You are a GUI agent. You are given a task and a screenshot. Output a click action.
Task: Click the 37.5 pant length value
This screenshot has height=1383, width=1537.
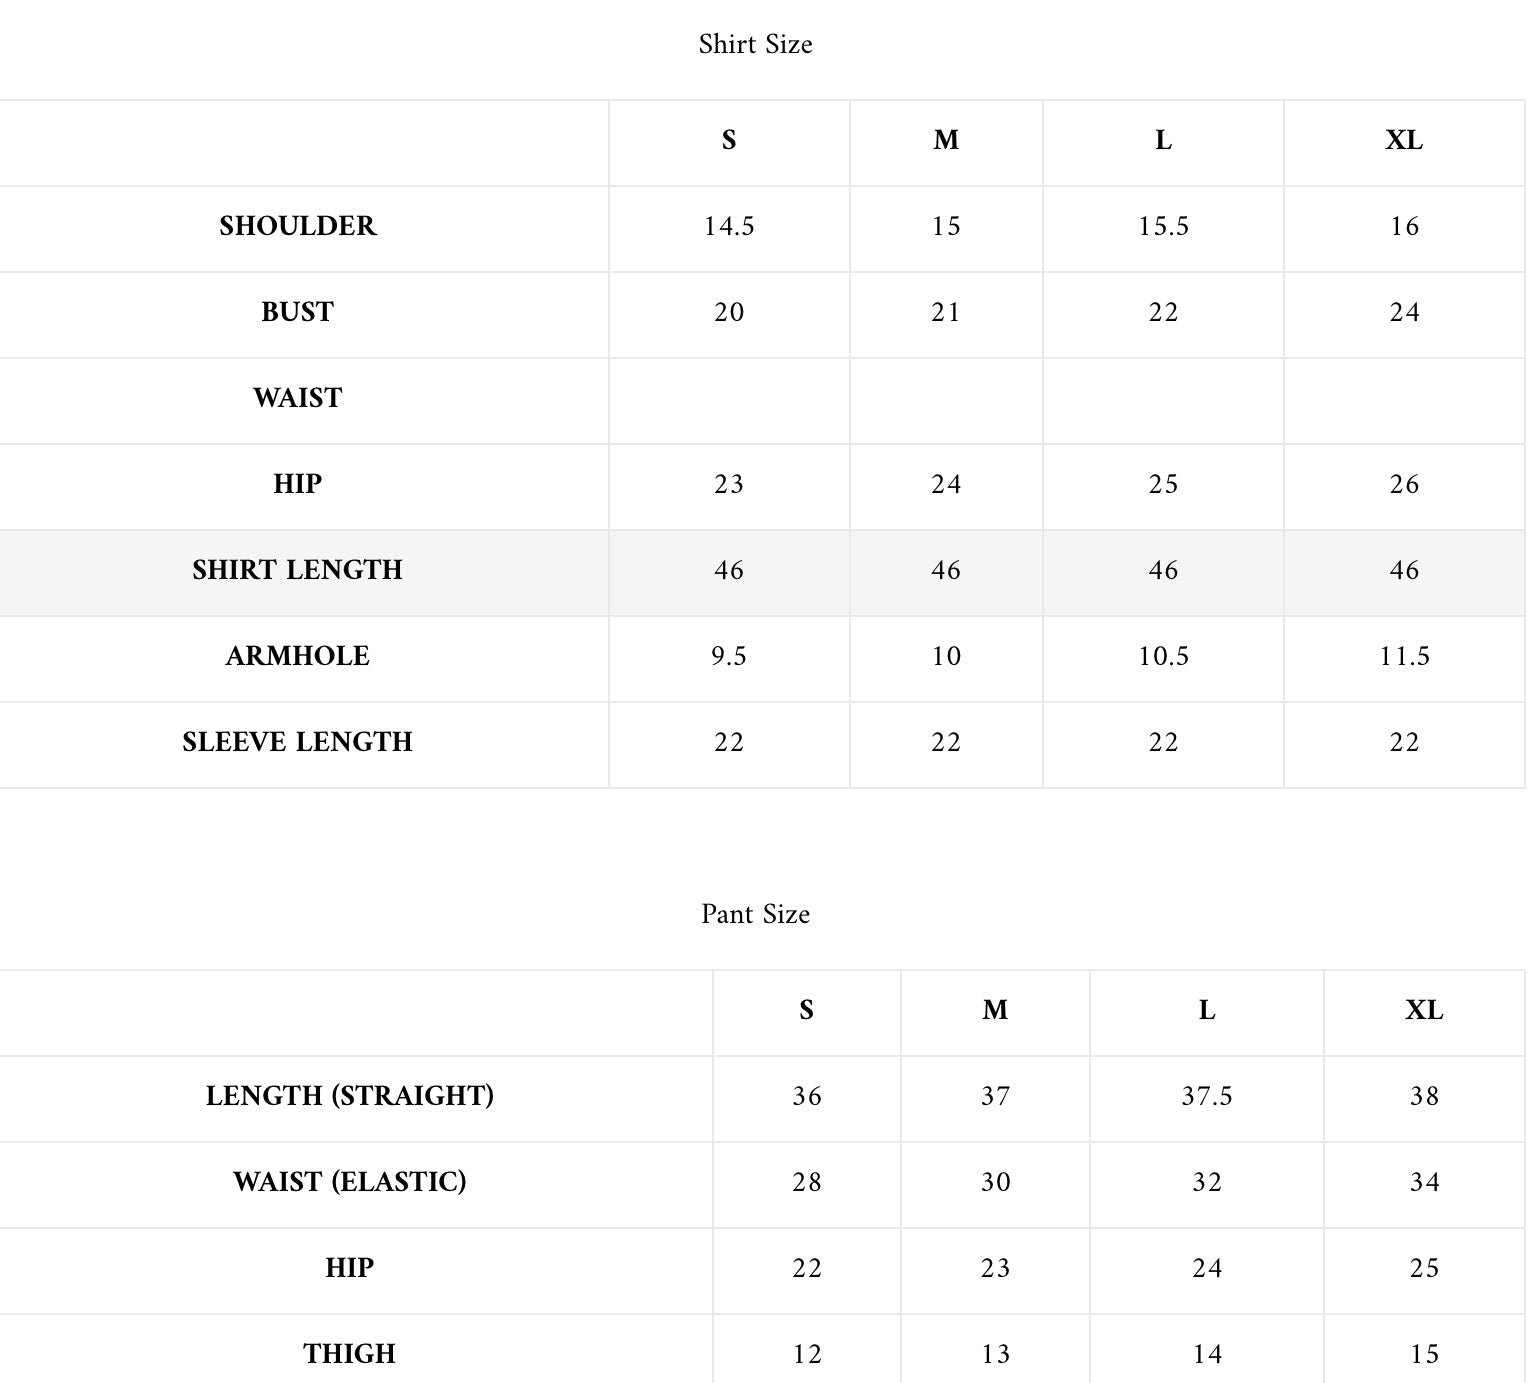point(1207,1096)
